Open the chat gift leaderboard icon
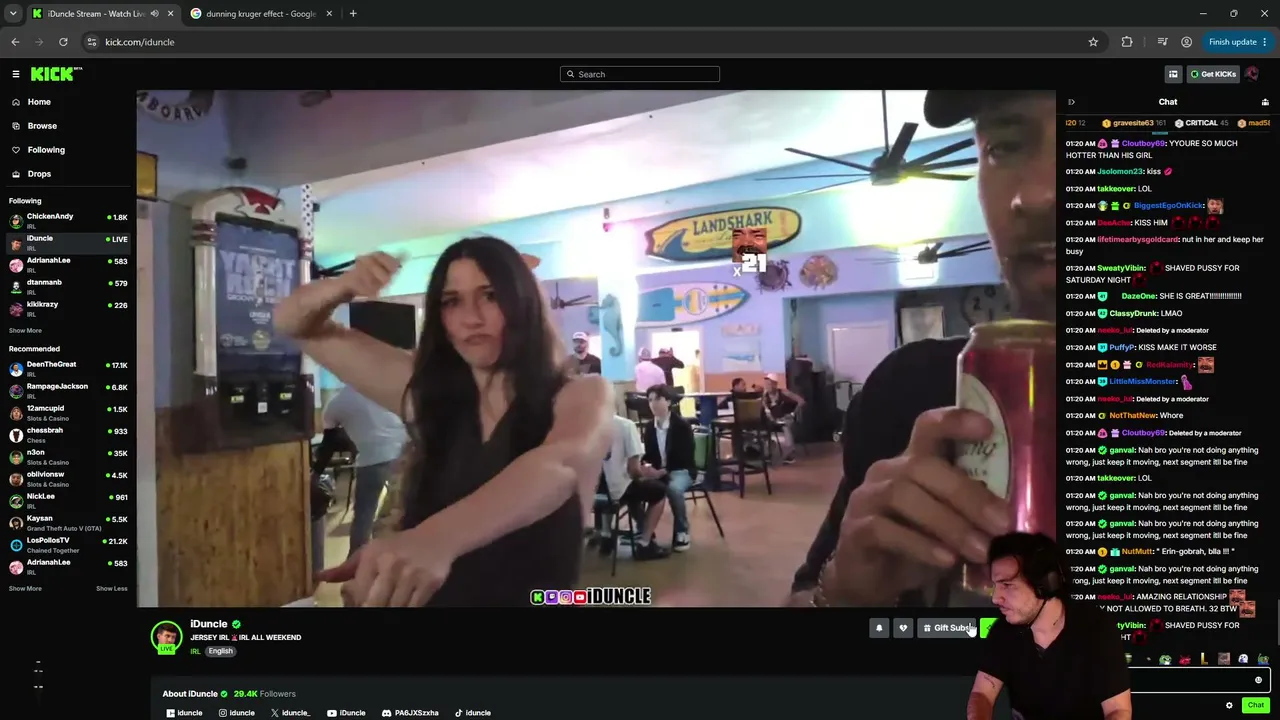 [1265, 102]
